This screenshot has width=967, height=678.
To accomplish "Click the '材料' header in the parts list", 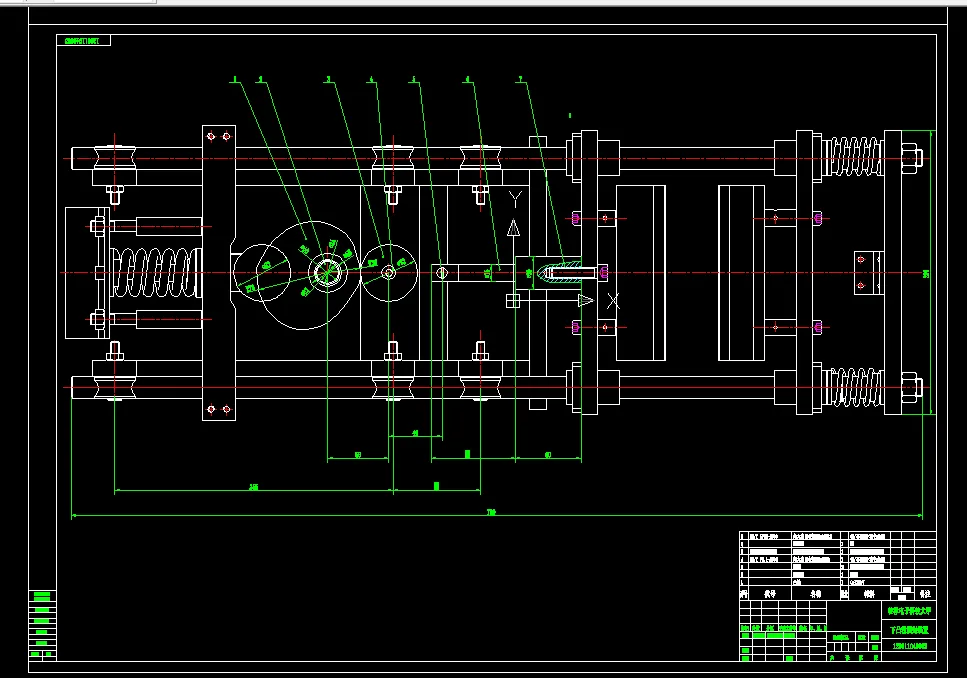I will coord(869,593).
